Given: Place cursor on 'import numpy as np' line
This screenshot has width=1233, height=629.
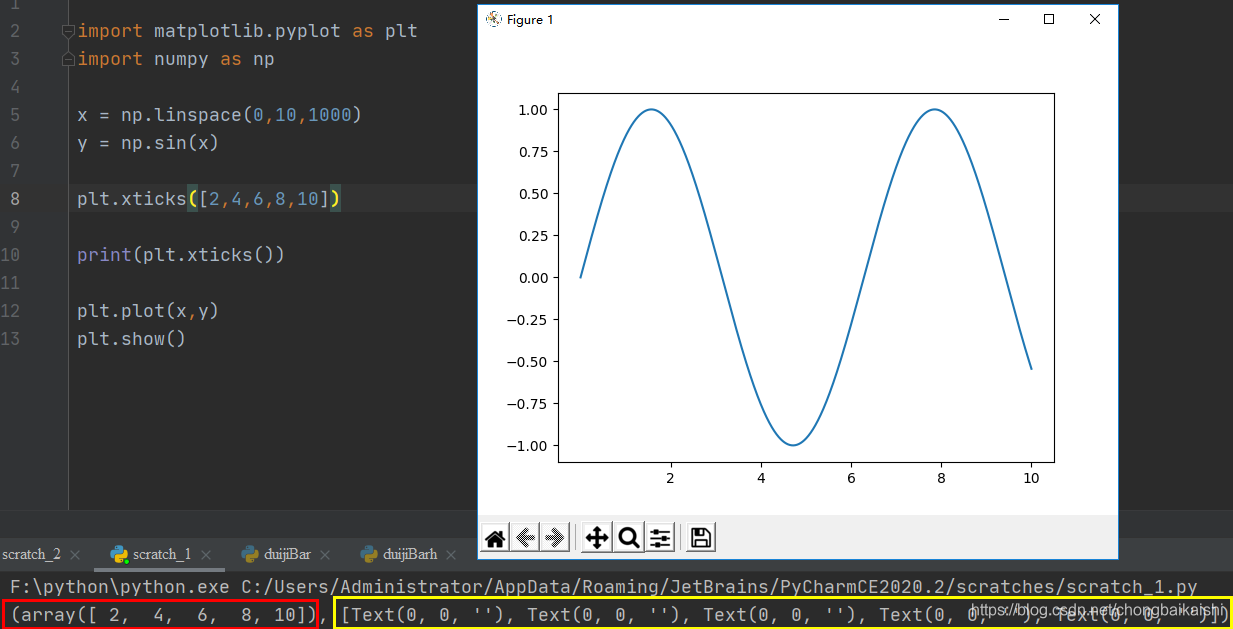Looking at the screenshot, I should tap(175, 59).
